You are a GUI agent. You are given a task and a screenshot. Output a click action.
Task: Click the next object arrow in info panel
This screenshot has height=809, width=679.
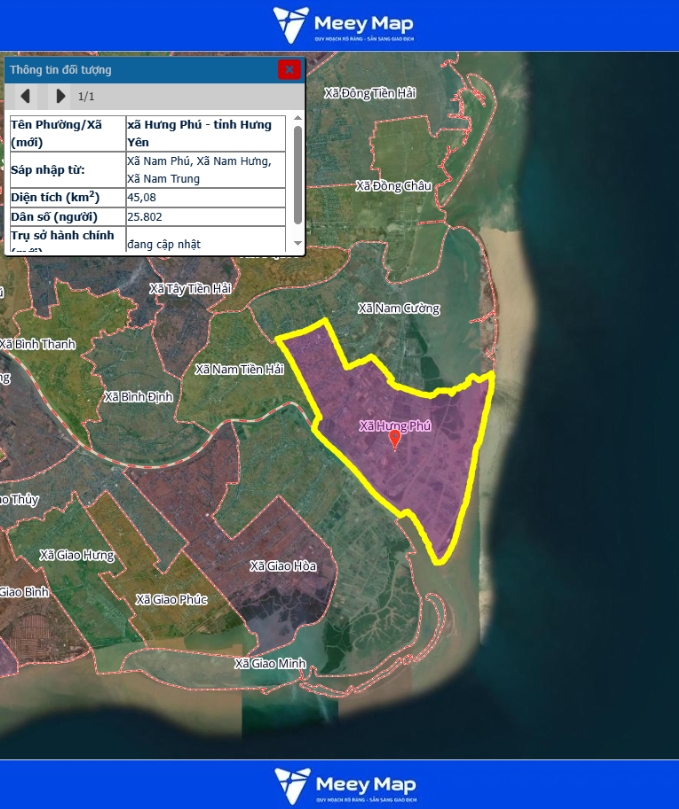[x=60, y=96]
